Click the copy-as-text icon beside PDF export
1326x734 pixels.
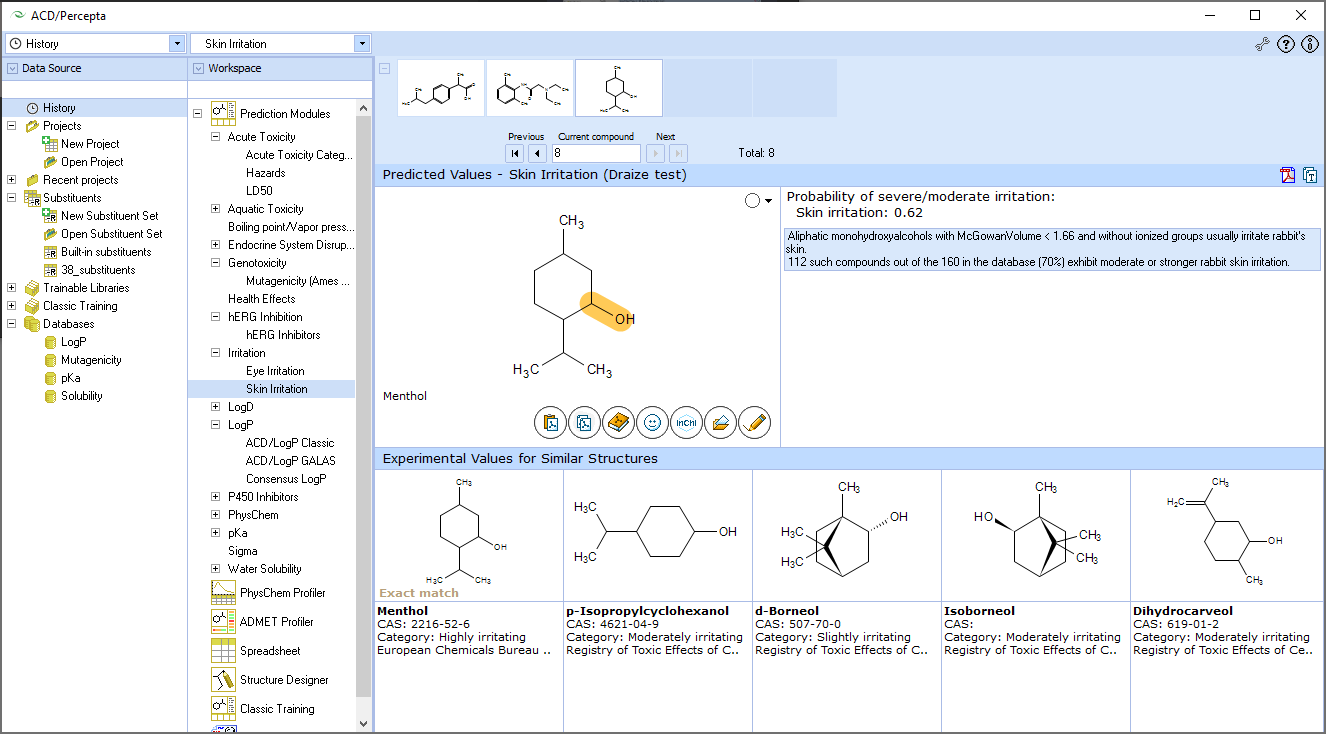pyautogui.click(x=1311, y=175)
